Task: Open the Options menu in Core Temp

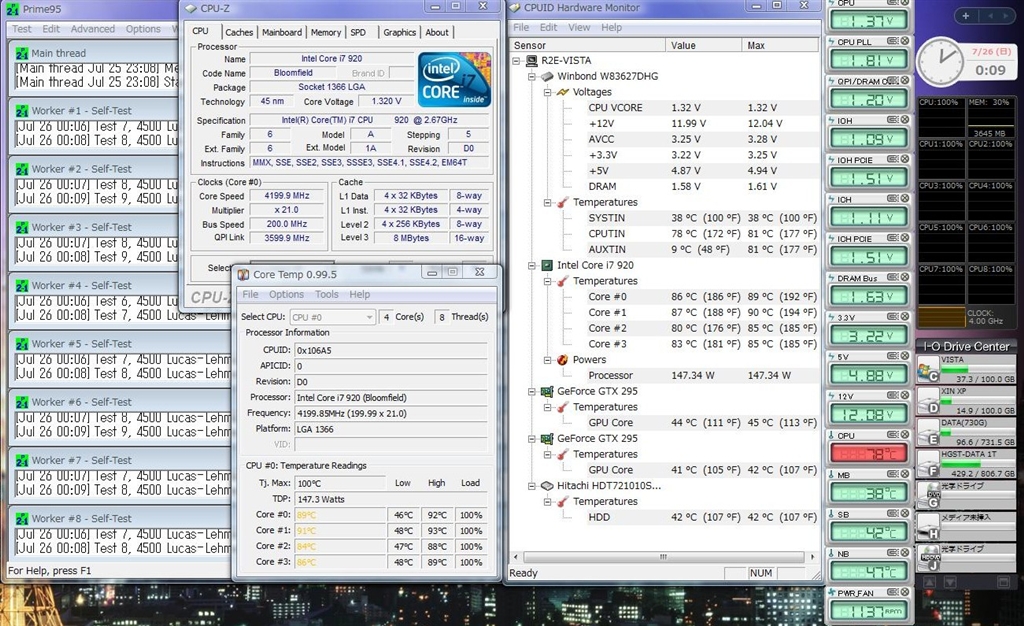Action: [x=286, y=294]
